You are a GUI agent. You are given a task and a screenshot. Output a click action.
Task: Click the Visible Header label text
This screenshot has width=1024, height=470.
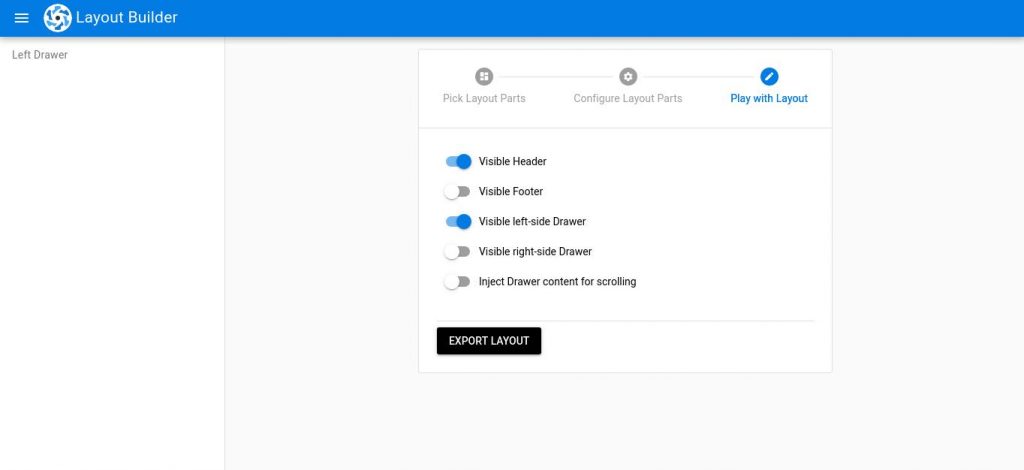(x=513, y=161)
